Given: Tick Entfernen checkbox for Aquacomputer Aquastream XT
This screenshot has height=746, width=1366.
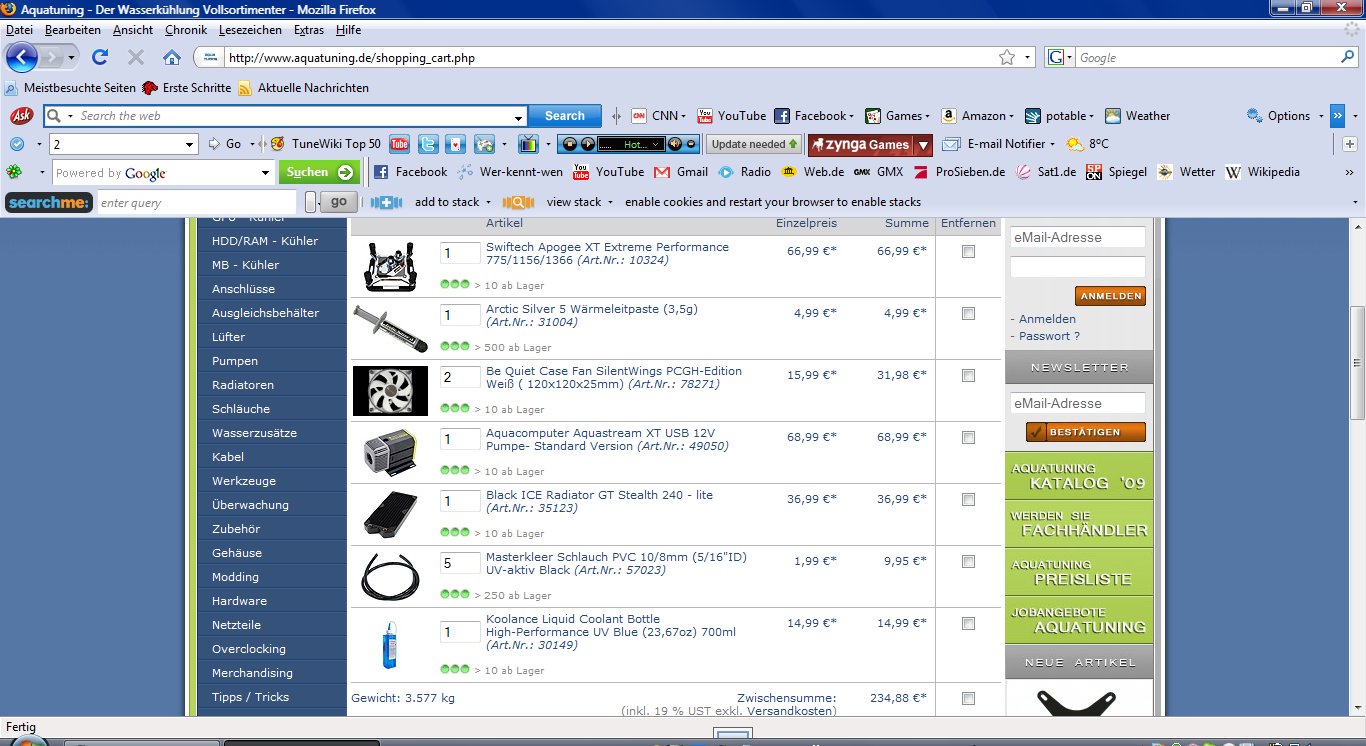Looking at the screenshot, I should (968, 438).
